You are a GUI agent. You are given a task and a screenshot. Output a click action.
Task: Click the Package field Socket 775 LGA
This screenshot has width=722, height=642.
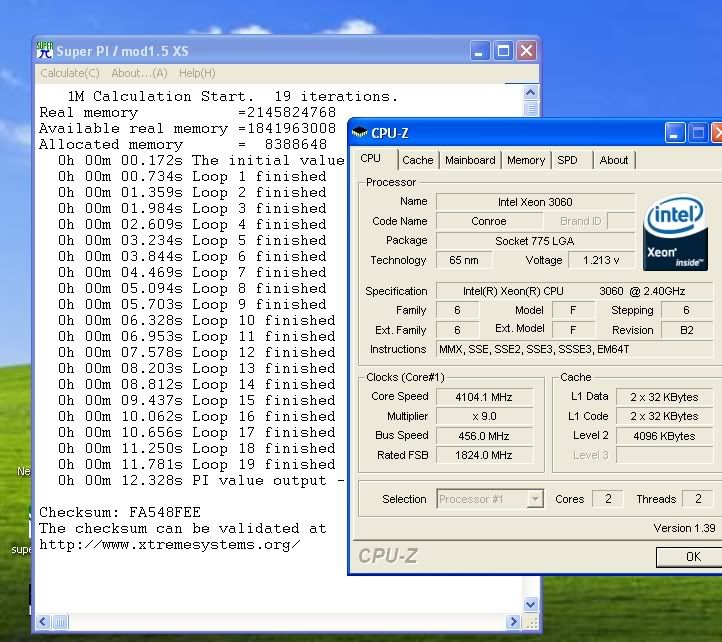pyautogui.click(x=535, y=241)
